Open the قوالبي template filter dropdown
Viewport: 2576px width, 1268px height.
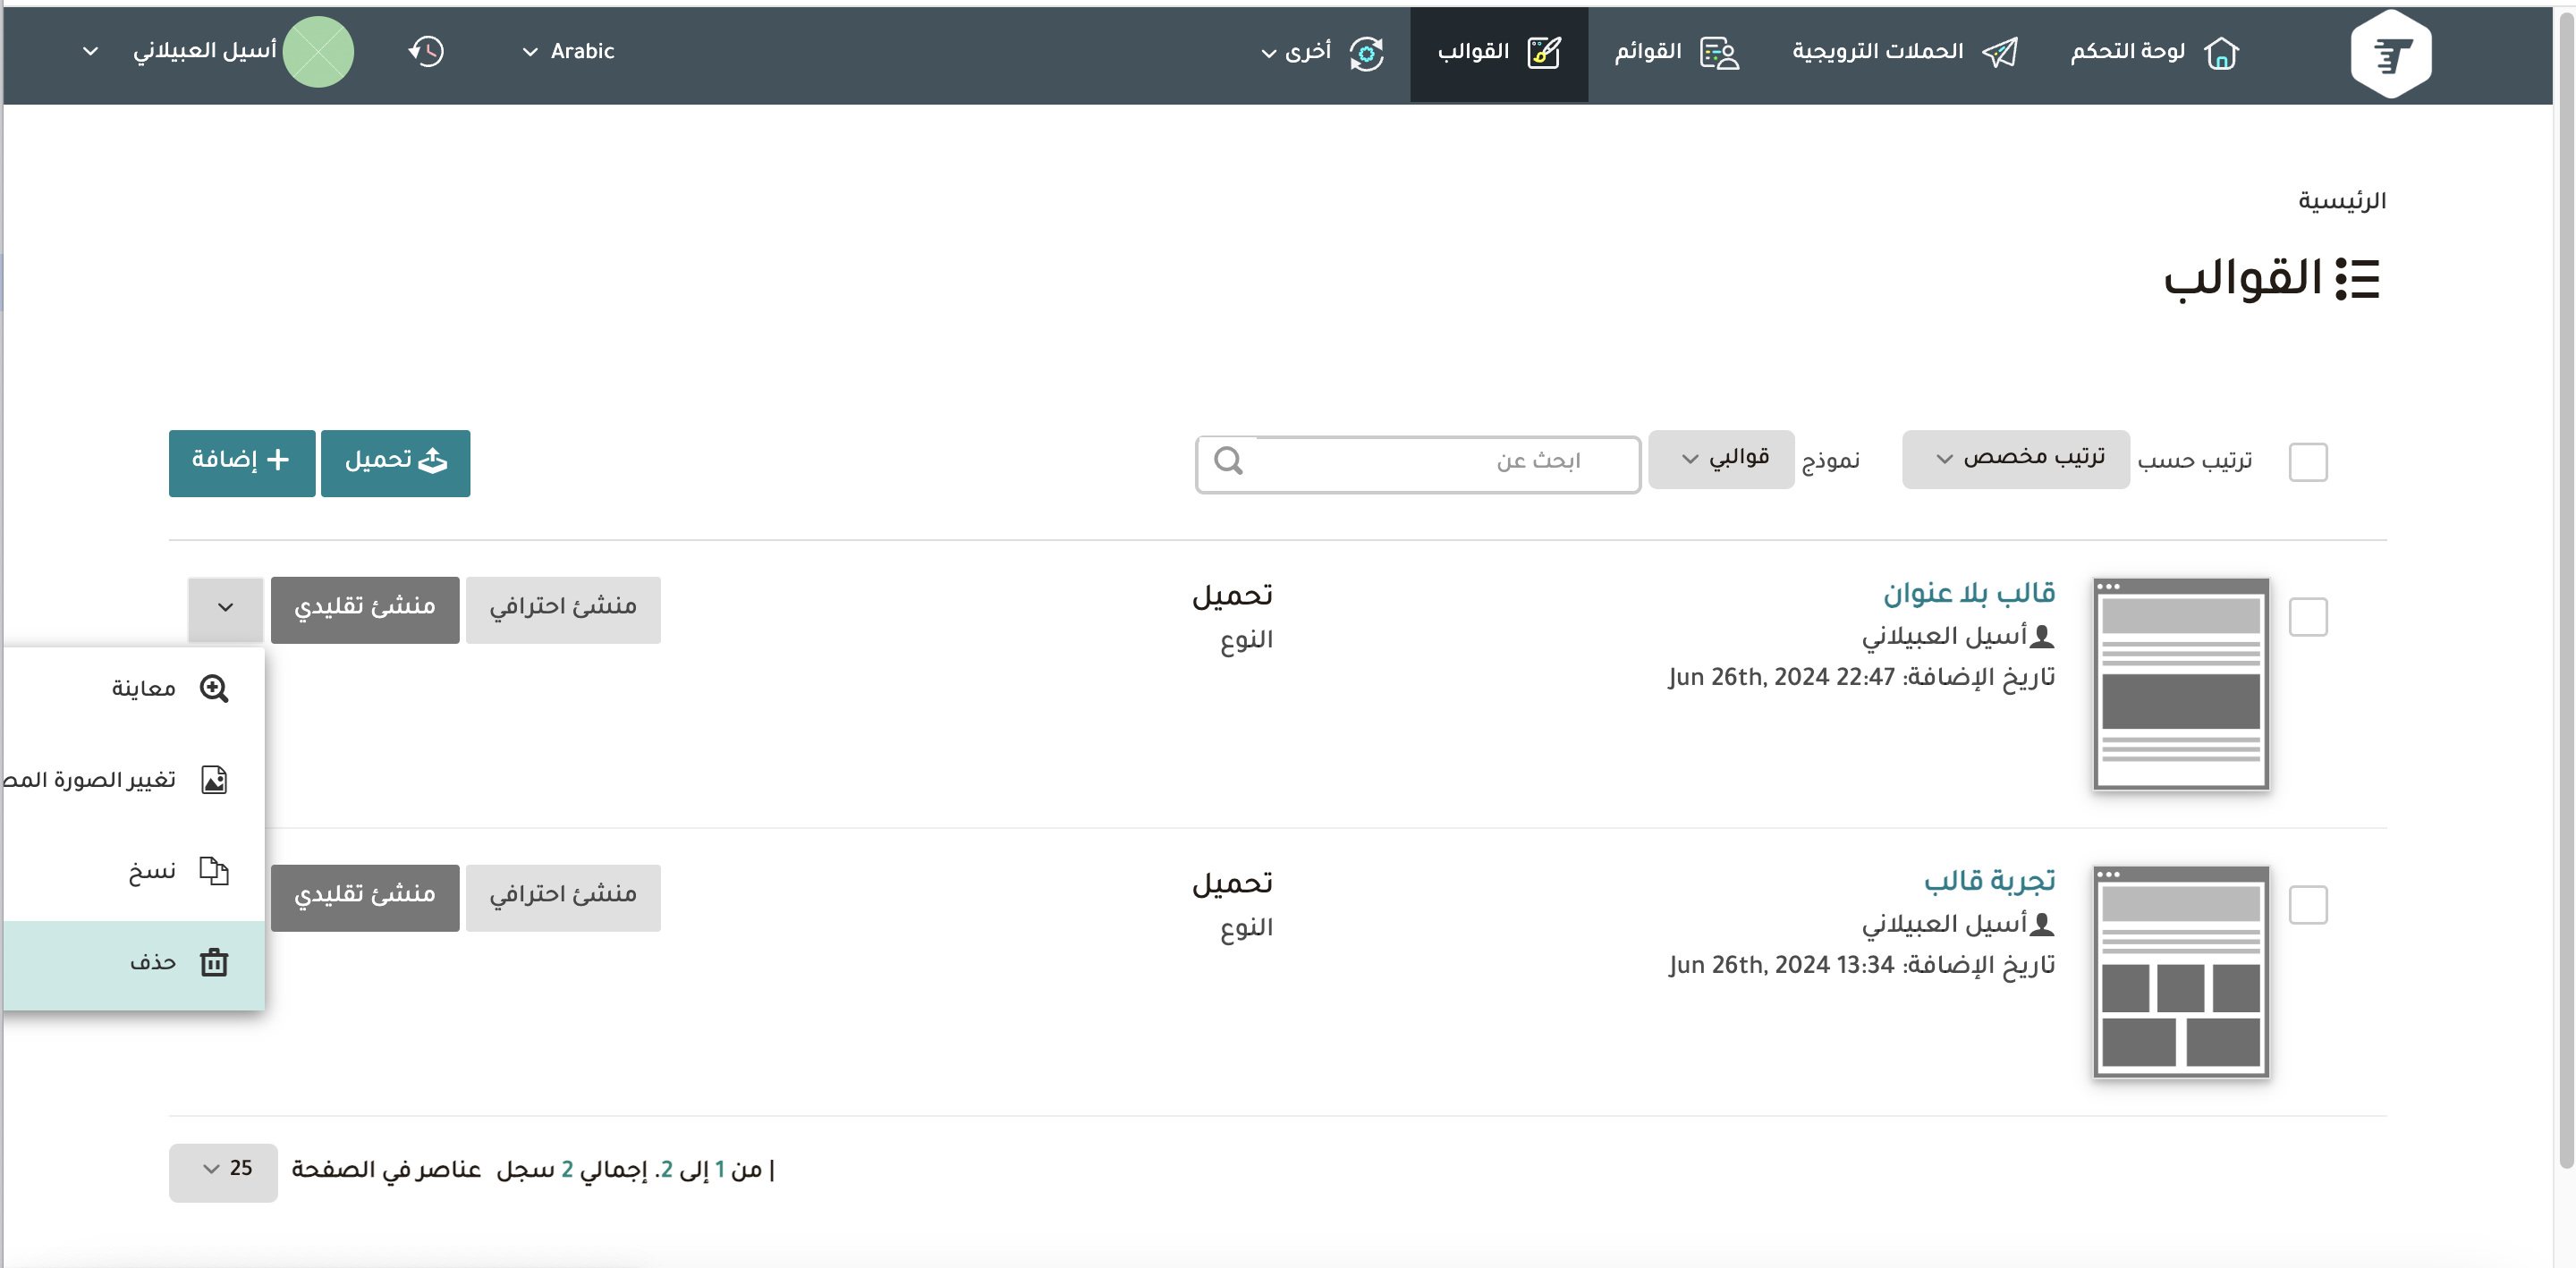pyautogui.click(x=1721, y=459)
